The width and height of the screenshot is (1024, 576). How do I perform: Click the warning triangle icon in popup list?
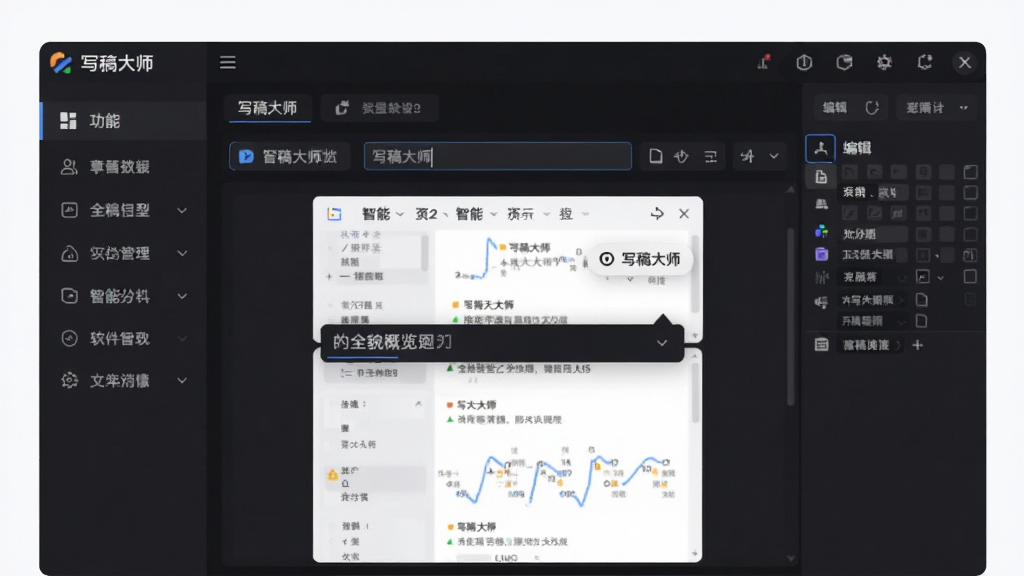[x=332, y=475]
